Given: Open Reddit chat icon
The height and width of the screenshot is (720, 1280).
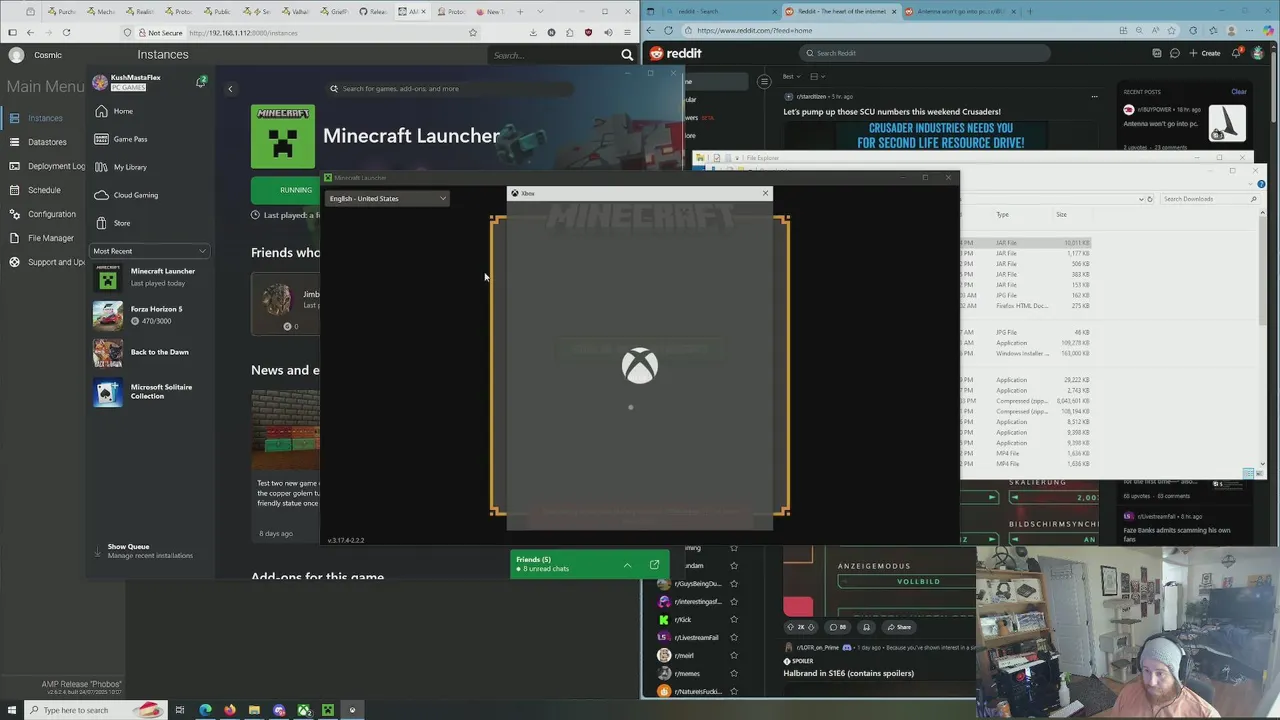Looking at the screenshot, I should [x=1175, y=53].
